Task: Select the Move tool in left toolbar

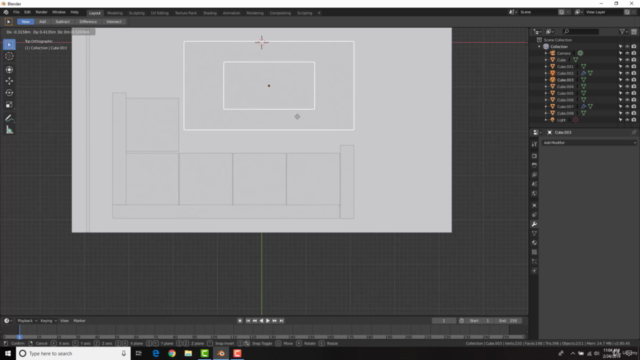Action: click(x=9, y=81)
